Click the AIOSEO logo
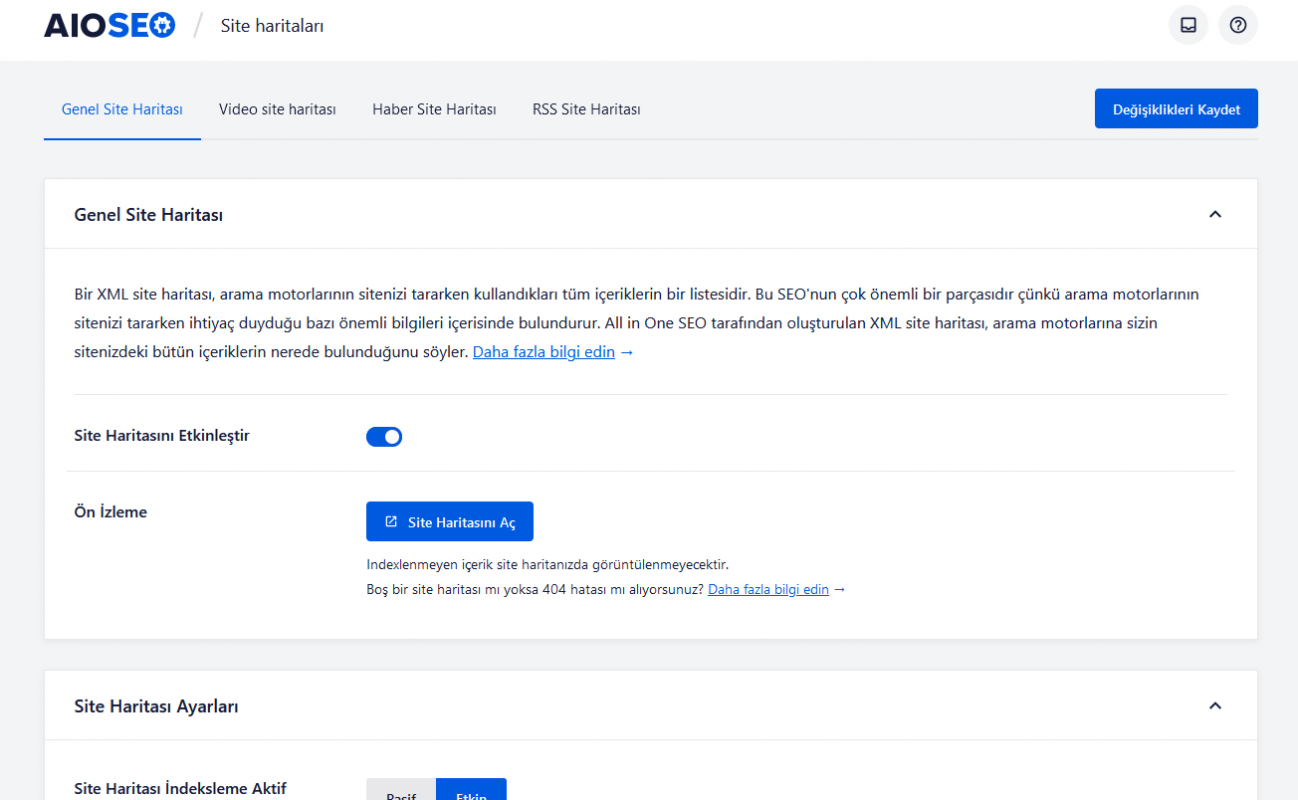1298x800 pixels. click(x=109, y=25)
